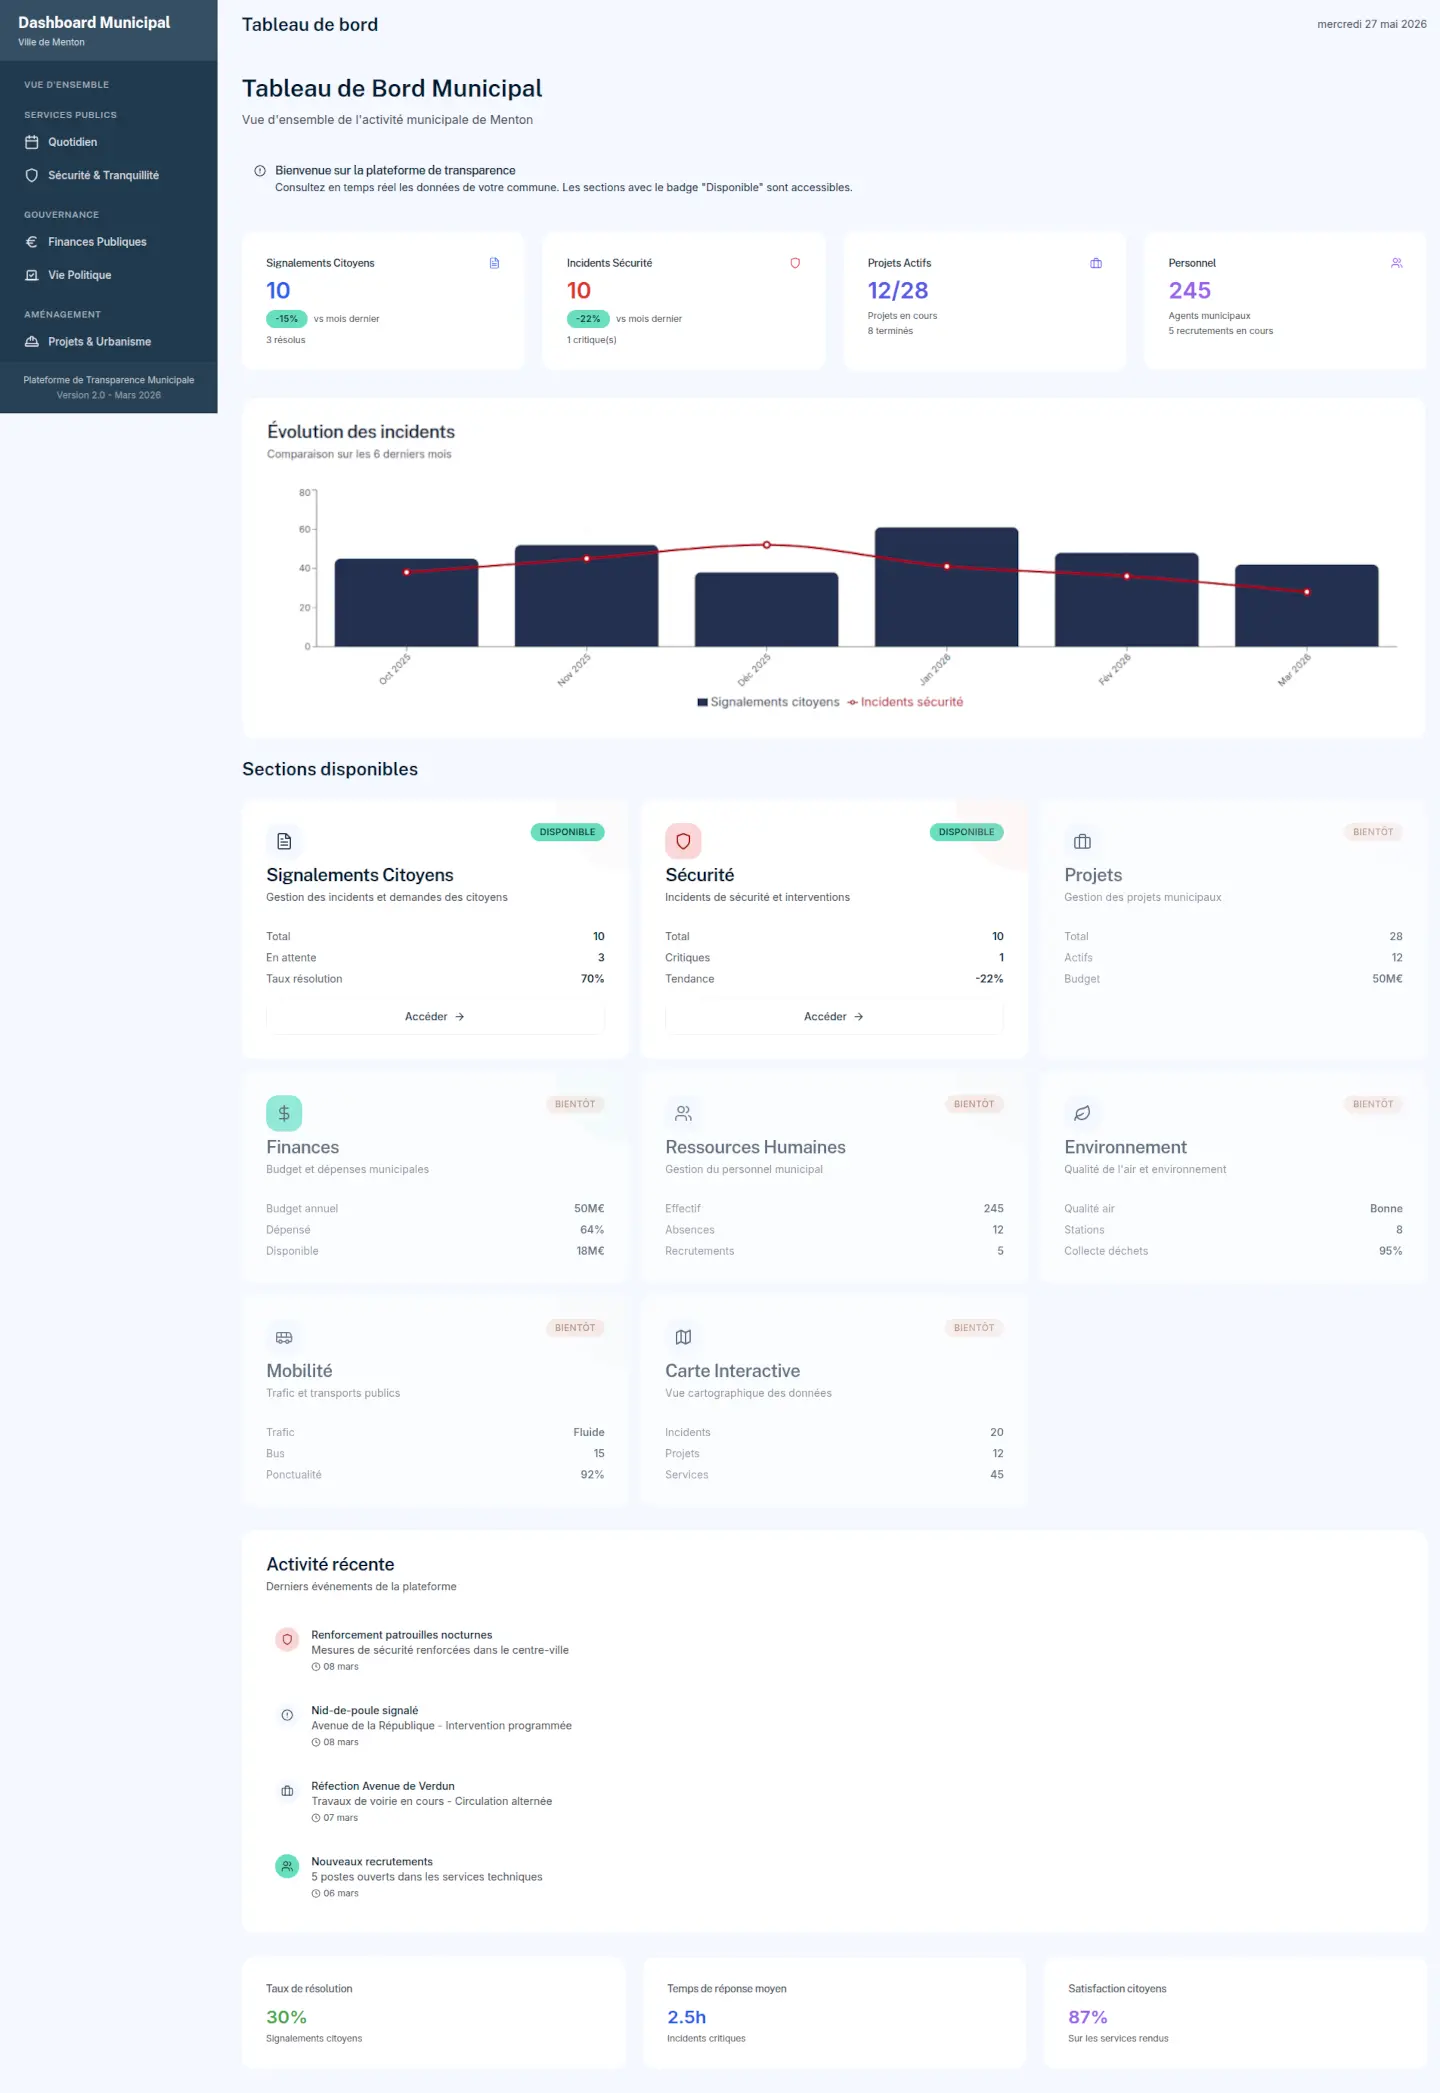This screenshot has width=1440, height=2093.
Task: Click the people icon on Personnel stat card
Action: point(1397,263)
